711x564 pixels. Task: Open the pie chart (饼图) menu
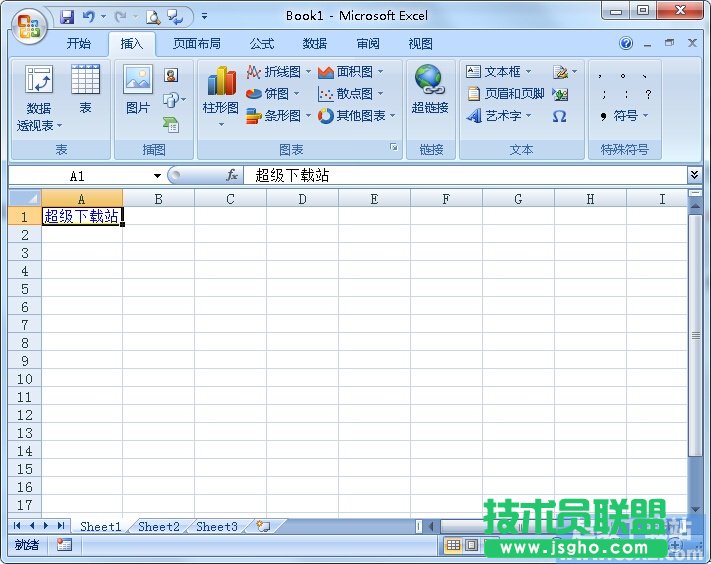point(274,94)
